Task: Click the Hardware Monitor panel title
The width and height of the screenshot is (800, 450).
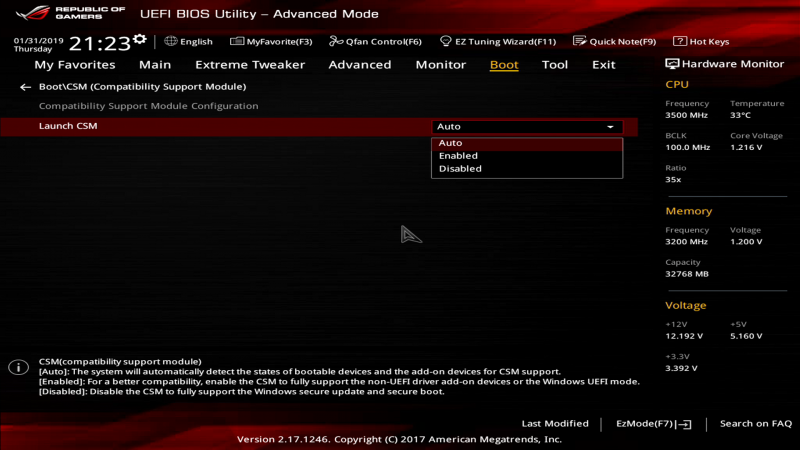Action: pyautogui.click(x=733, y=64)
